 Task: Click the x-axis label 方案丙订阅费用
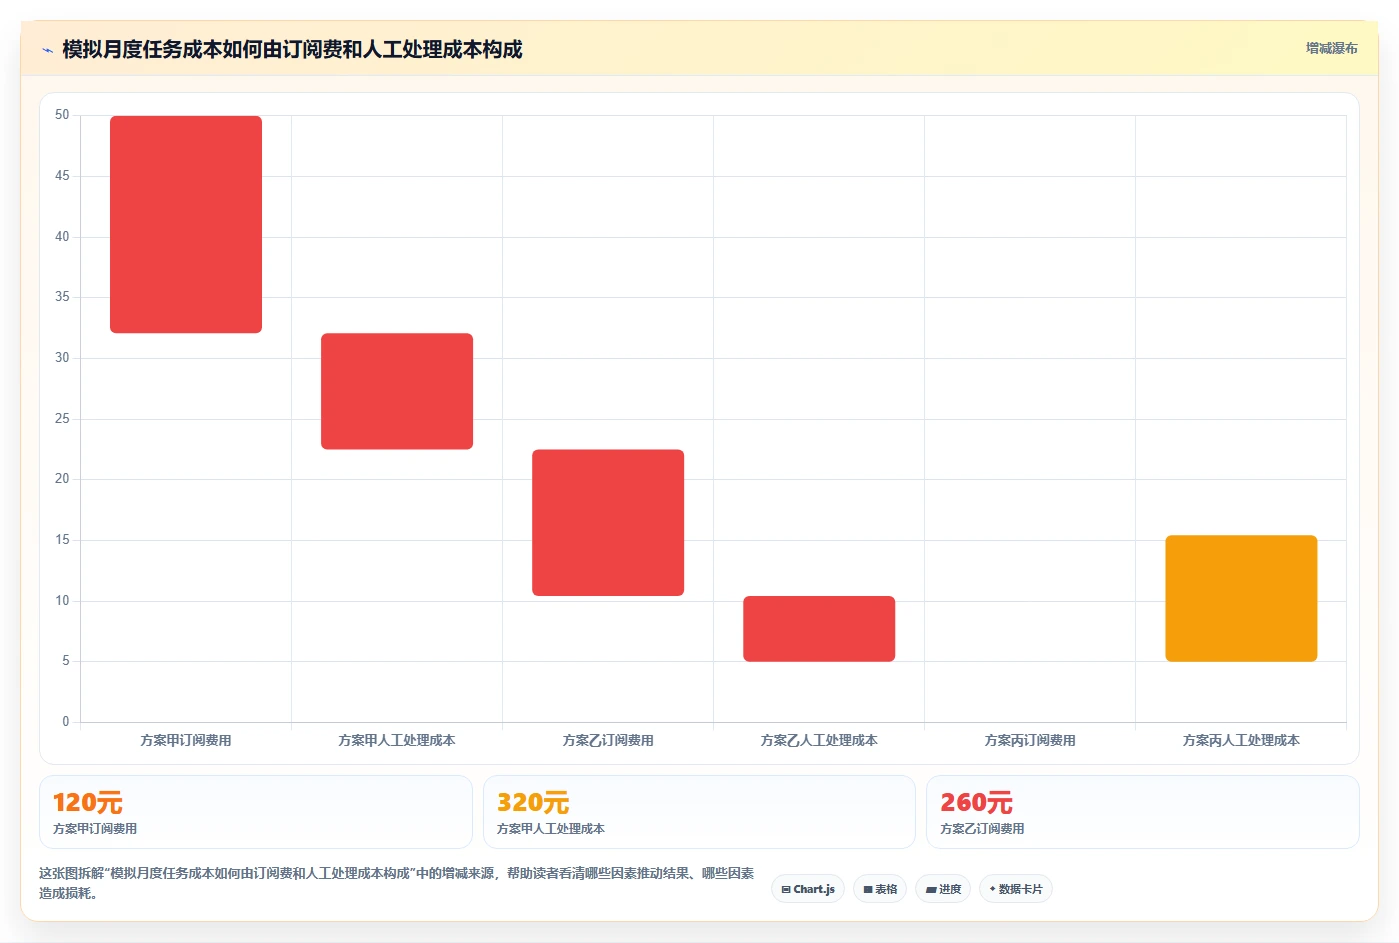[x=1030, y=740]
